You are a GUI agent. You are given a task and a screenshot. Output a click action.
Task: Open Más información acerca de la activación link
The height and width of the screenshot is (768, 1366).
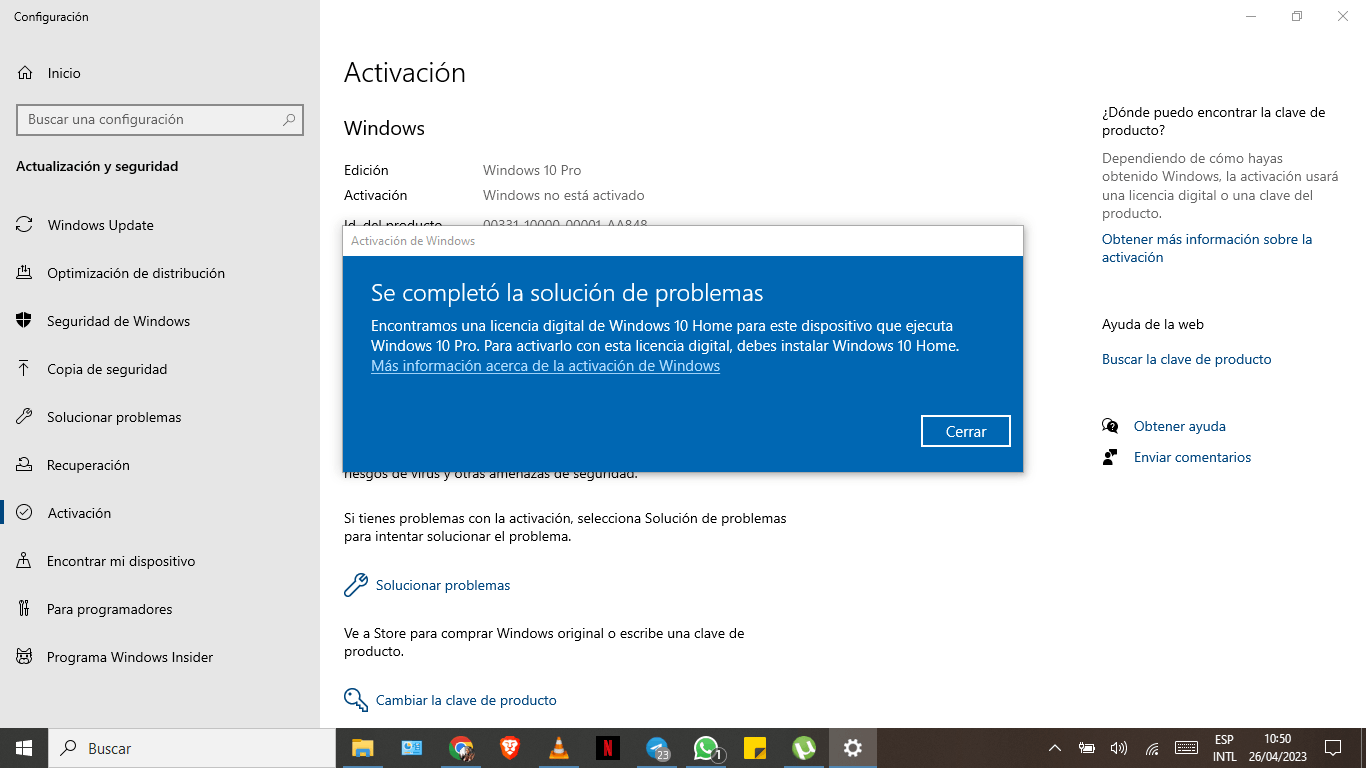coord(545,366)
